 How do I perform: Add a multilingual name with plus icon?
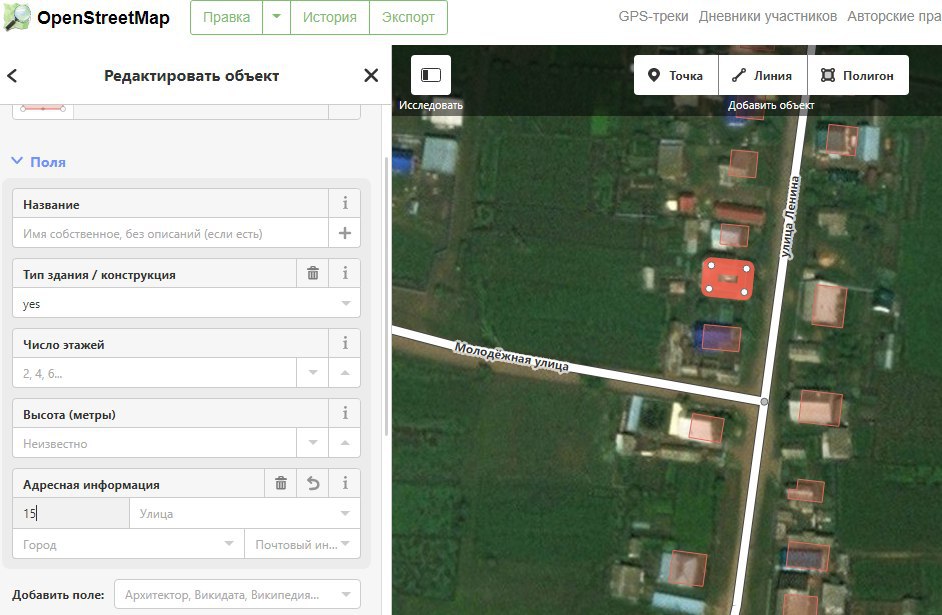(x=345, y=233)
